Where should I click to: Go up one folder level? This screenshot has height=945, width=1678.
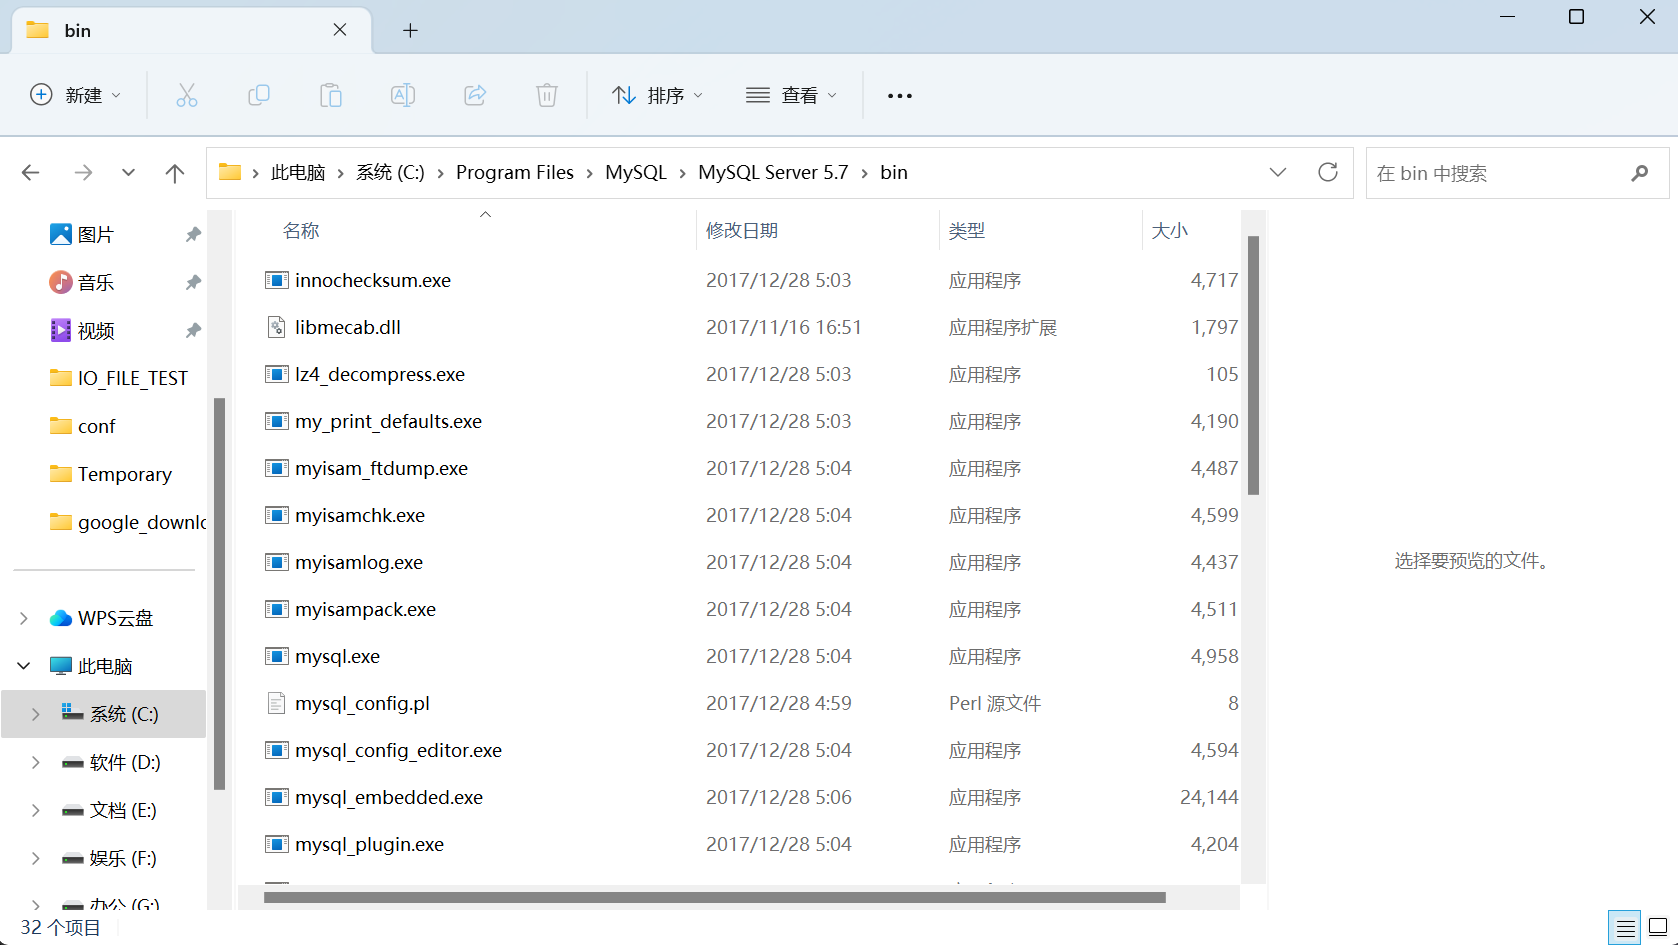pyautogui.click(x=175, y=173)
